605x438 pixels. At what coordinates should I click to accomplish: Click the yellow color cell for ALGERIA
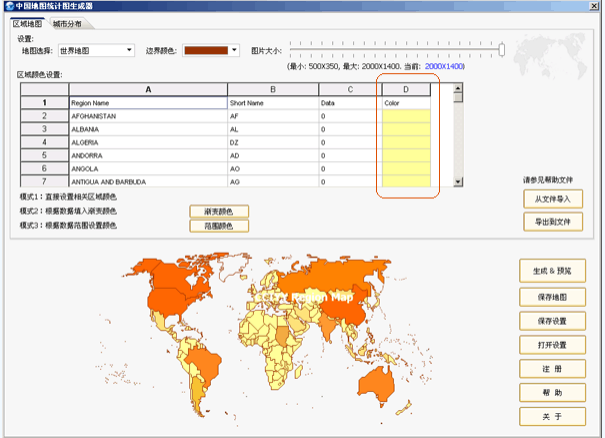[406, 142]
